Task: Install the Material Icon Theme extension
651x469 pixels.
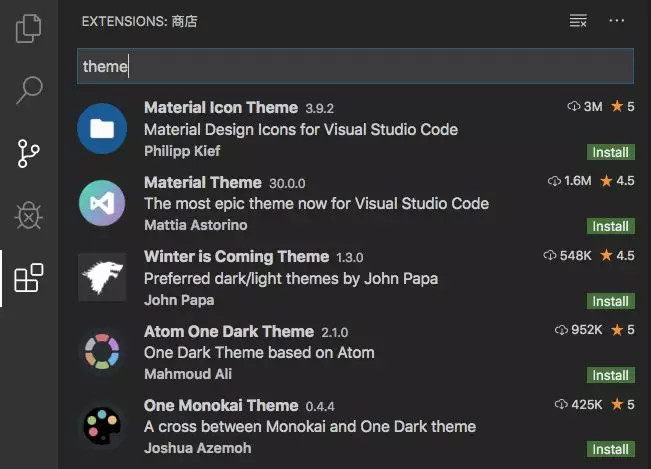Action: coord(610,152)
